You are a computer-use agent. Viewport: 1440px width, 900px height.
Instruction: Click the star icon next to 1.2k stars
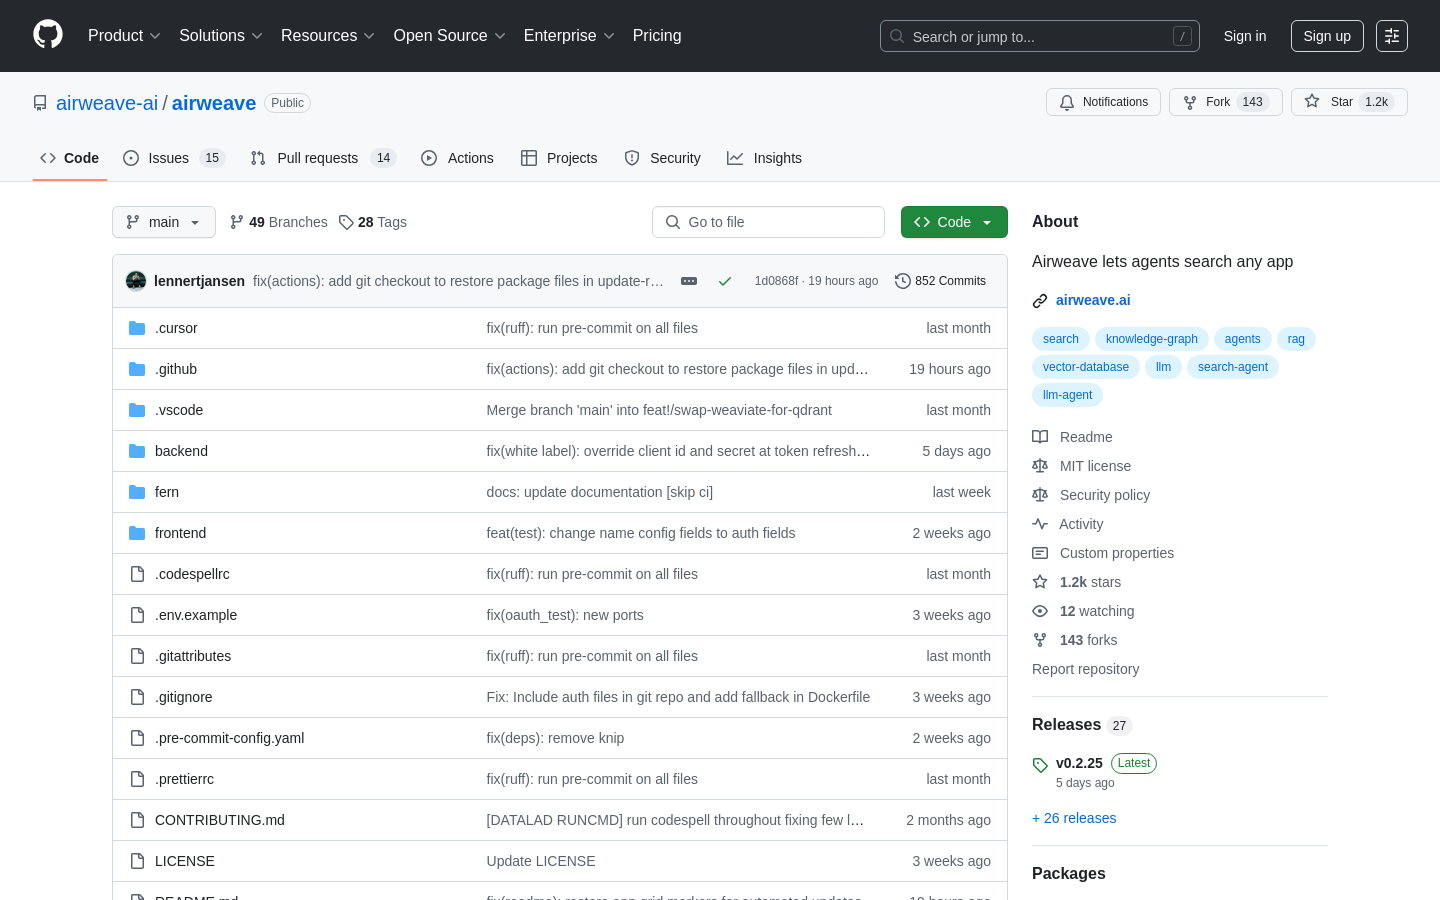point(1040,582)
